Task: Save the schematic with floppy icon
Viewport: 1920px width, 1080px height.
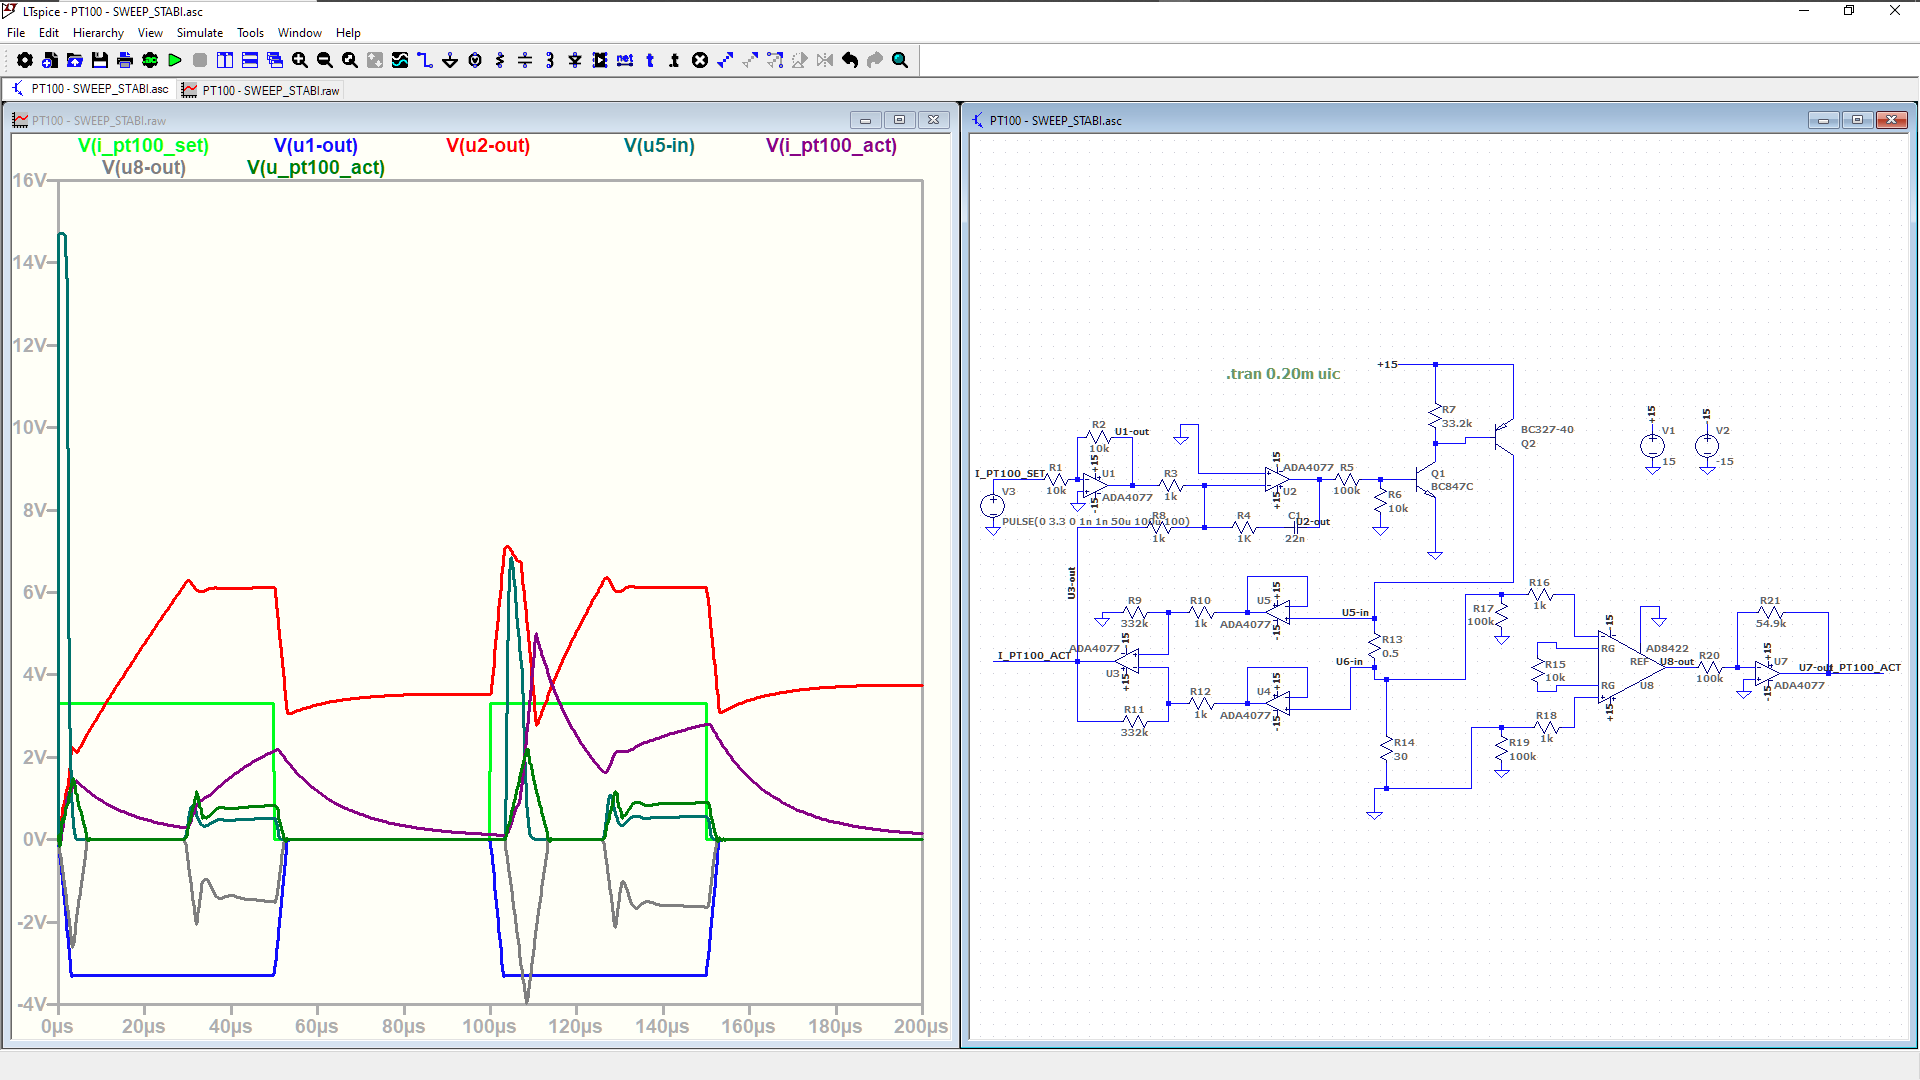Action: [x=100, y=60]
